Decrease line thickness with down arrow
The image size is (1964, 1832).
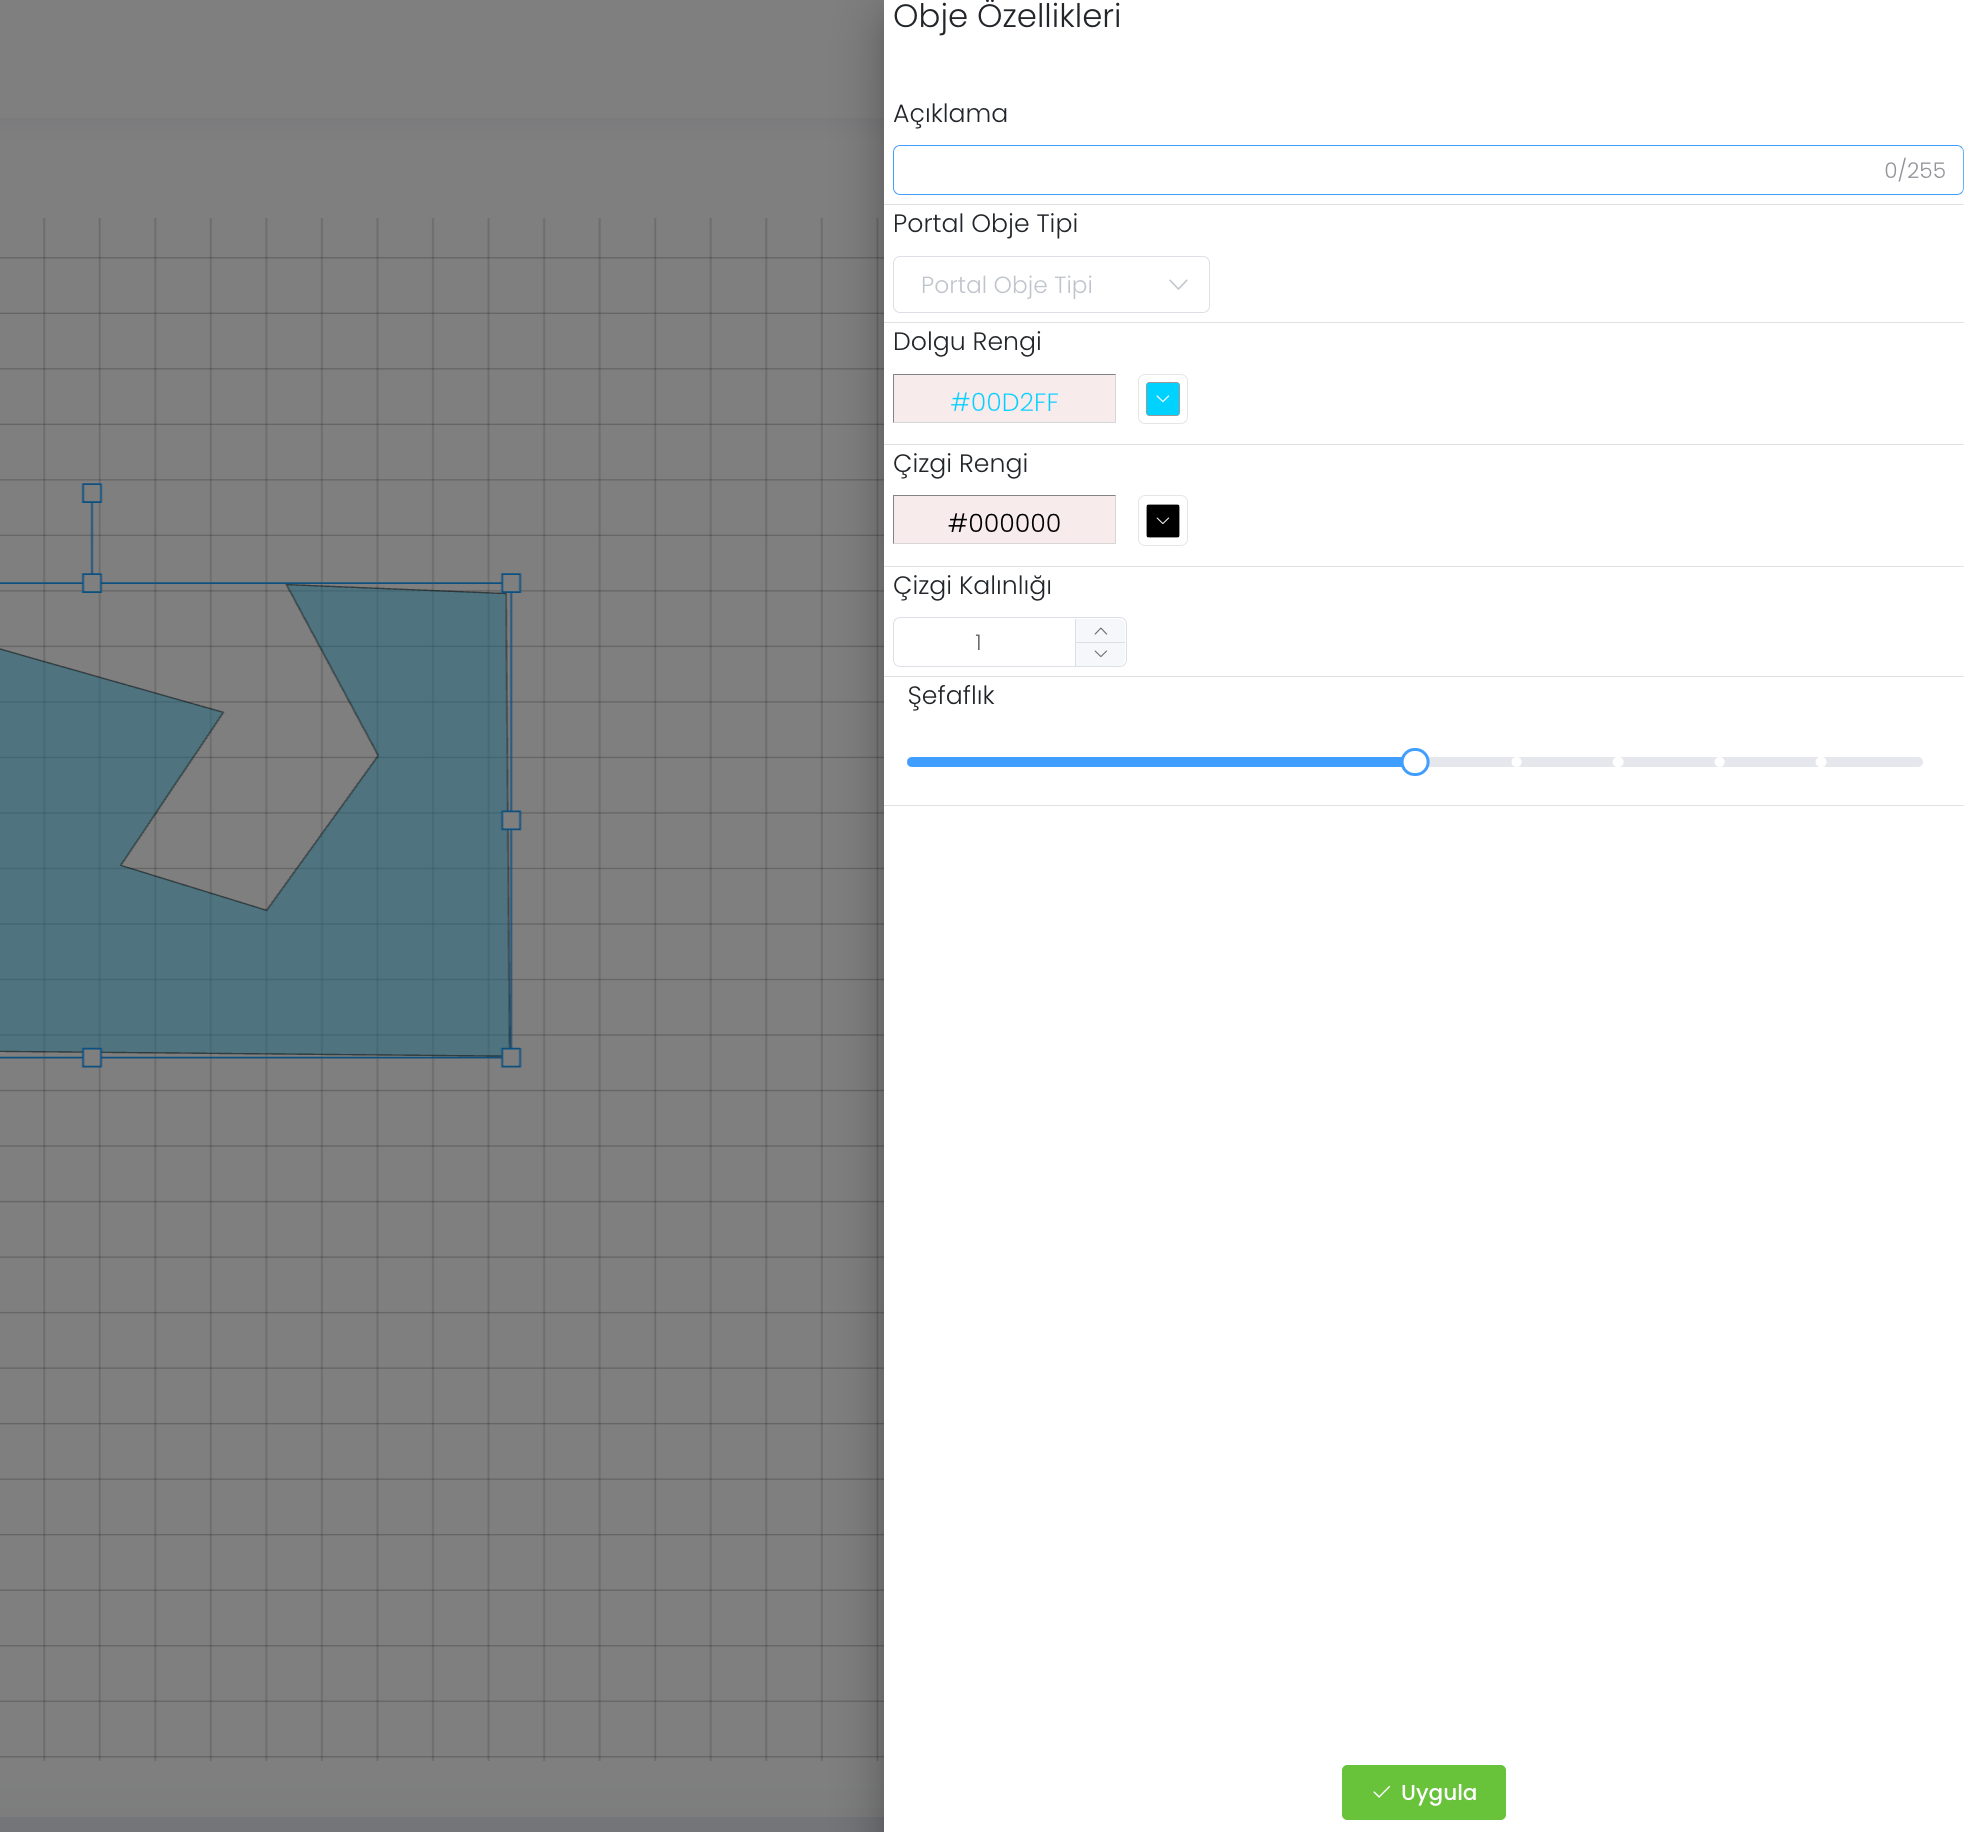[x=1100, y=654]
